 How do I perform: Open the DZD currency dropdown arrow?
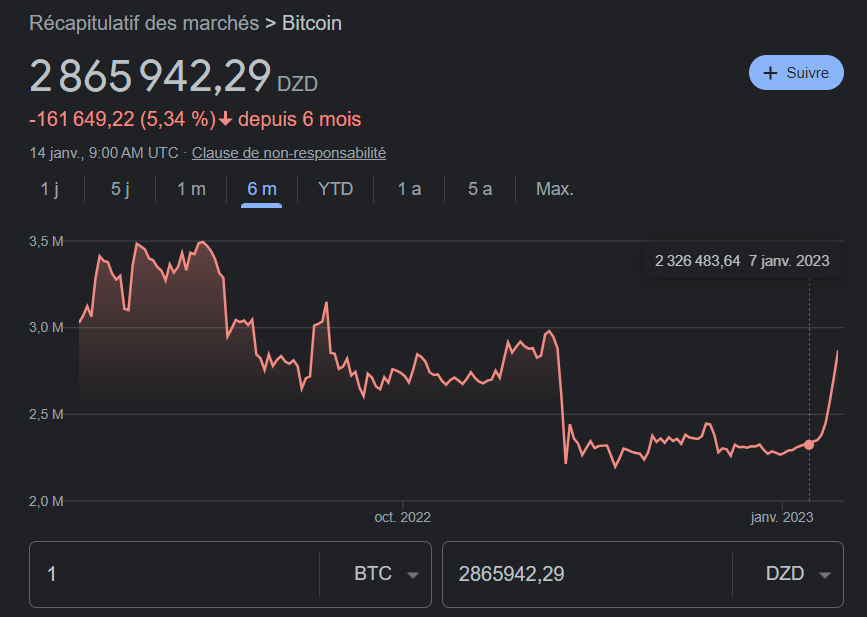coord(825,575)
